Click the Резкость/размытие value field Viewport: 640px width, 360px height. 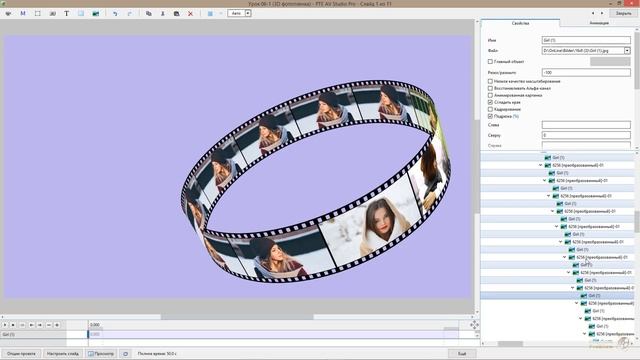click(x=586, y=72)
